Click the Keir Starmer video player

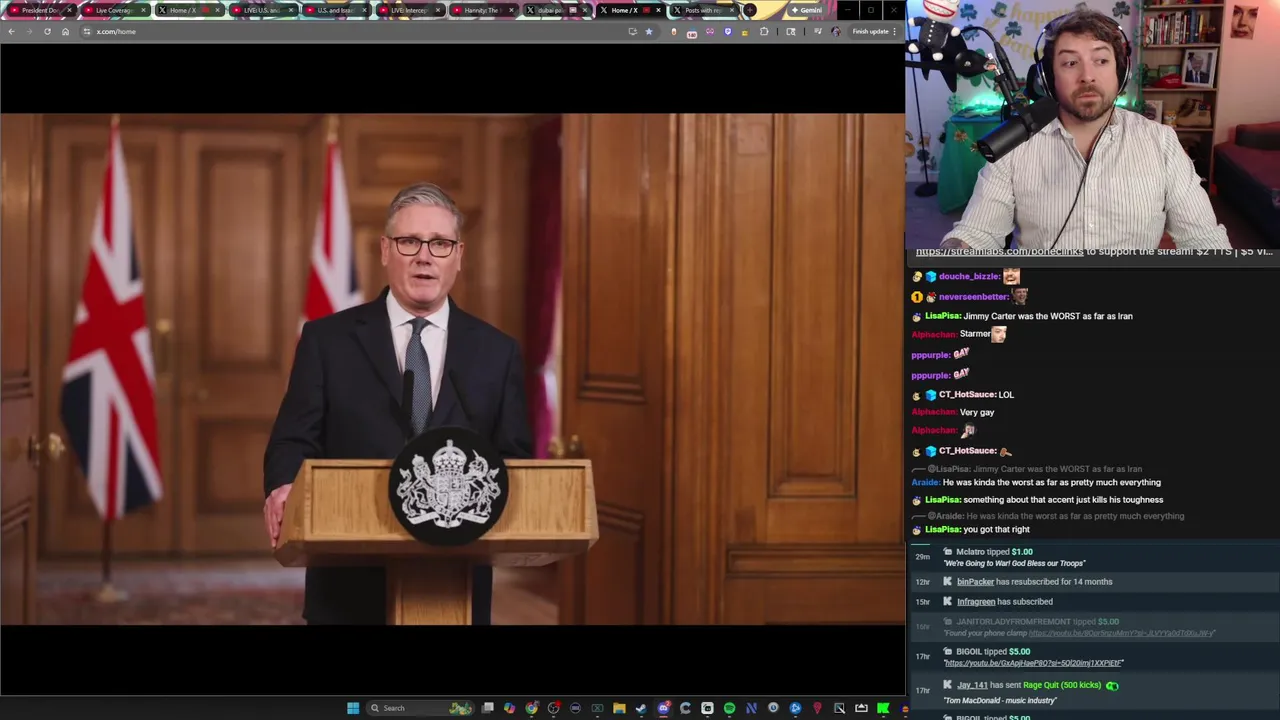pos(452,369)
